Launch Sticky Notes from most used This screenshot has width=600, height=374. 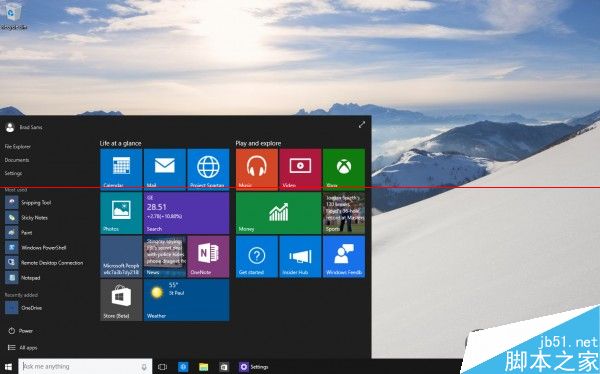coord(27,217)
